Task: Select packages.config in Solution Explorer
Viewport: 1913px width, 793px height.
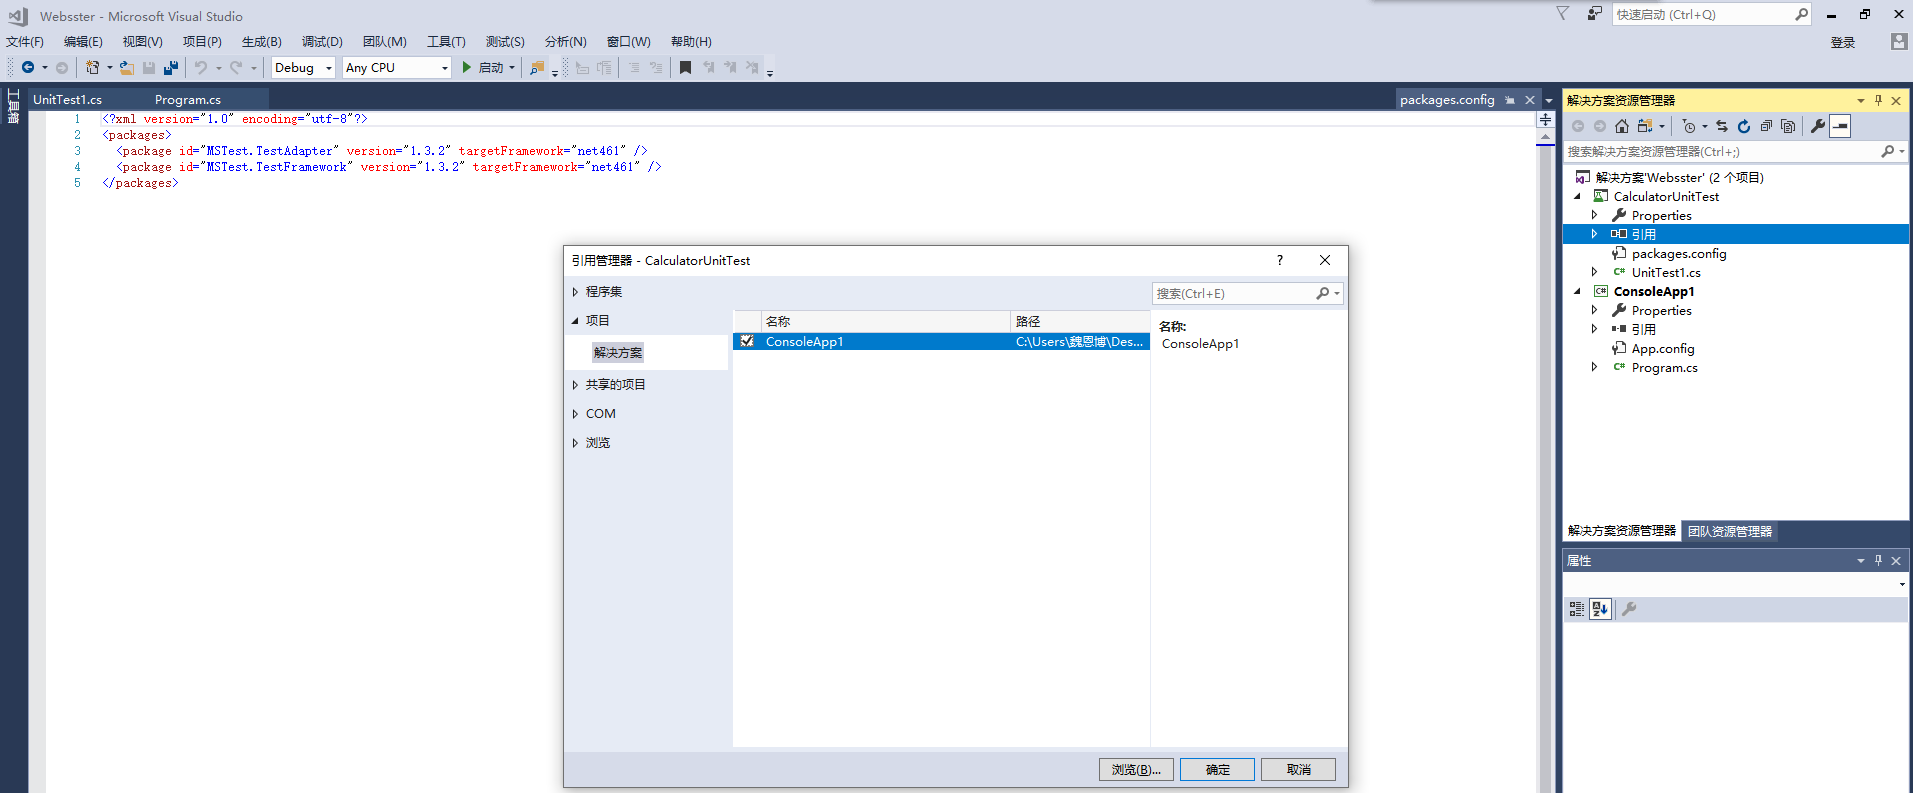Action: [1679, 253]
